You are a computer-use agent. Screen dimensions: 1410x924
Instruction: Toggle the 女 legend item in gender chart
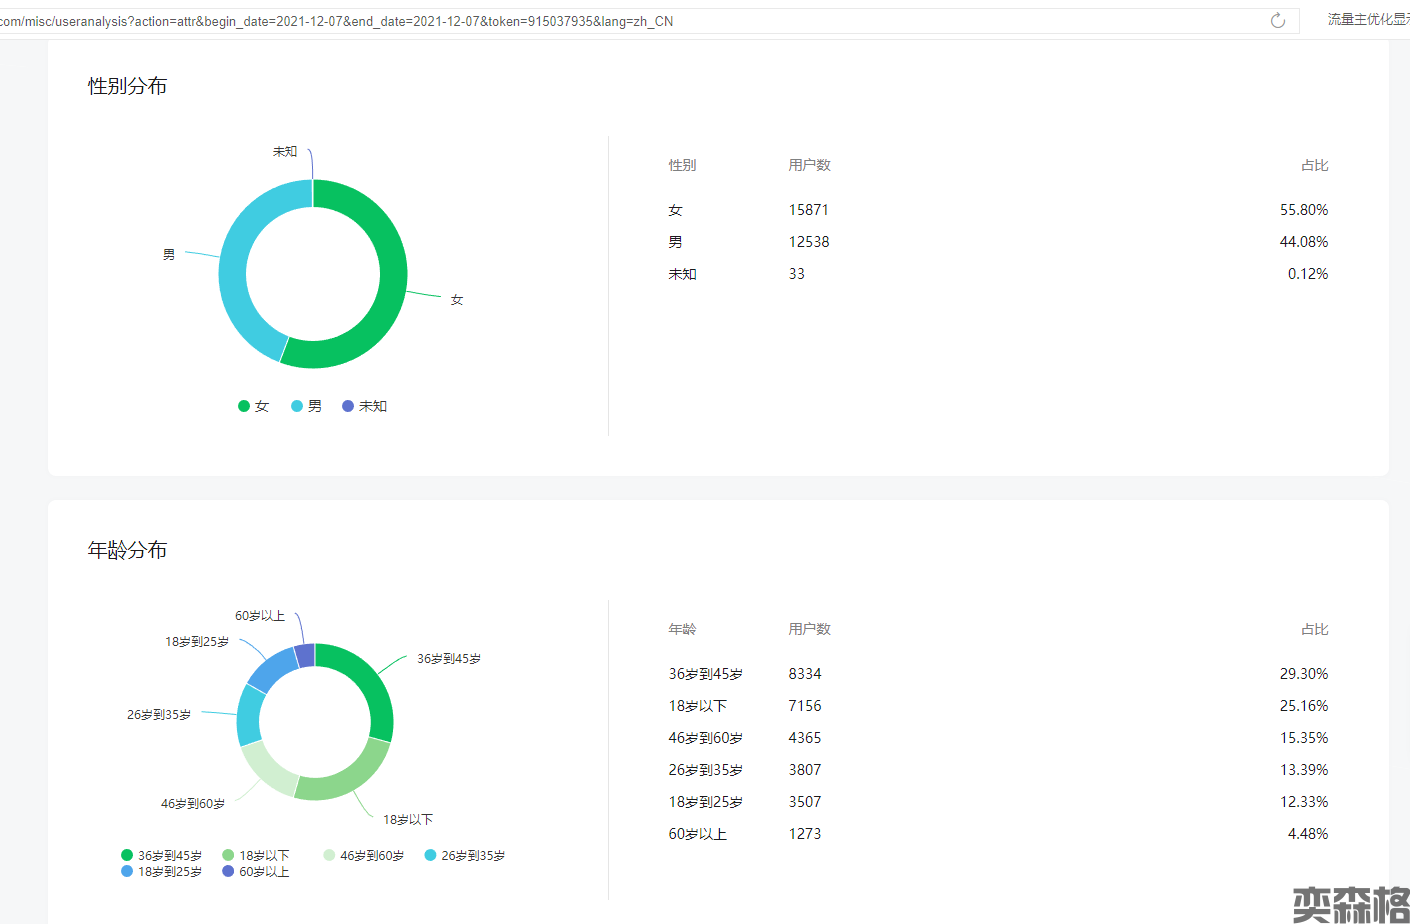254,406
